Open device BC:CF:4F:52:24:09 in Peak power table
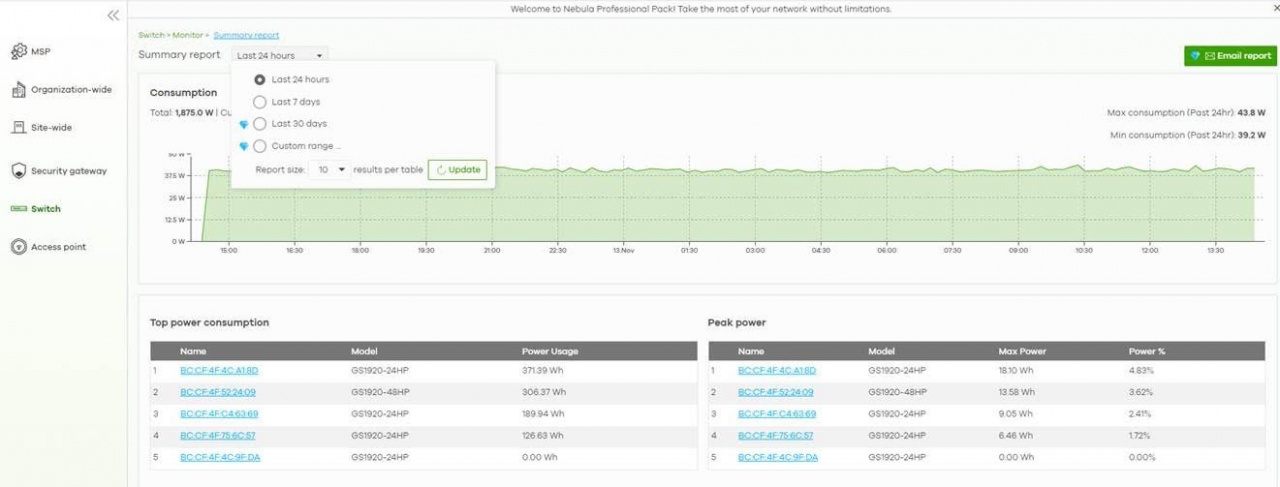The height and width of the screenshot is (487, 1280). pos(775,392)
